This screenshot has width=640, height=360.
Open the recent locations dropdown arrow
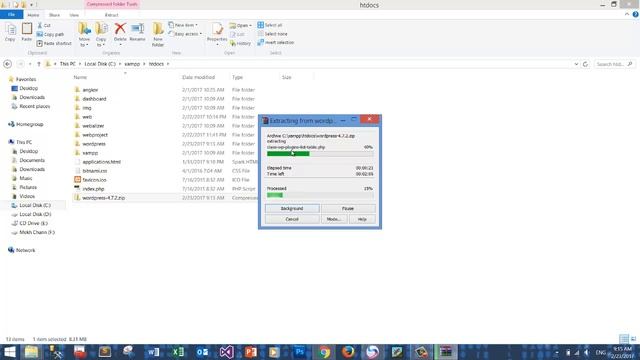point(30,64)
